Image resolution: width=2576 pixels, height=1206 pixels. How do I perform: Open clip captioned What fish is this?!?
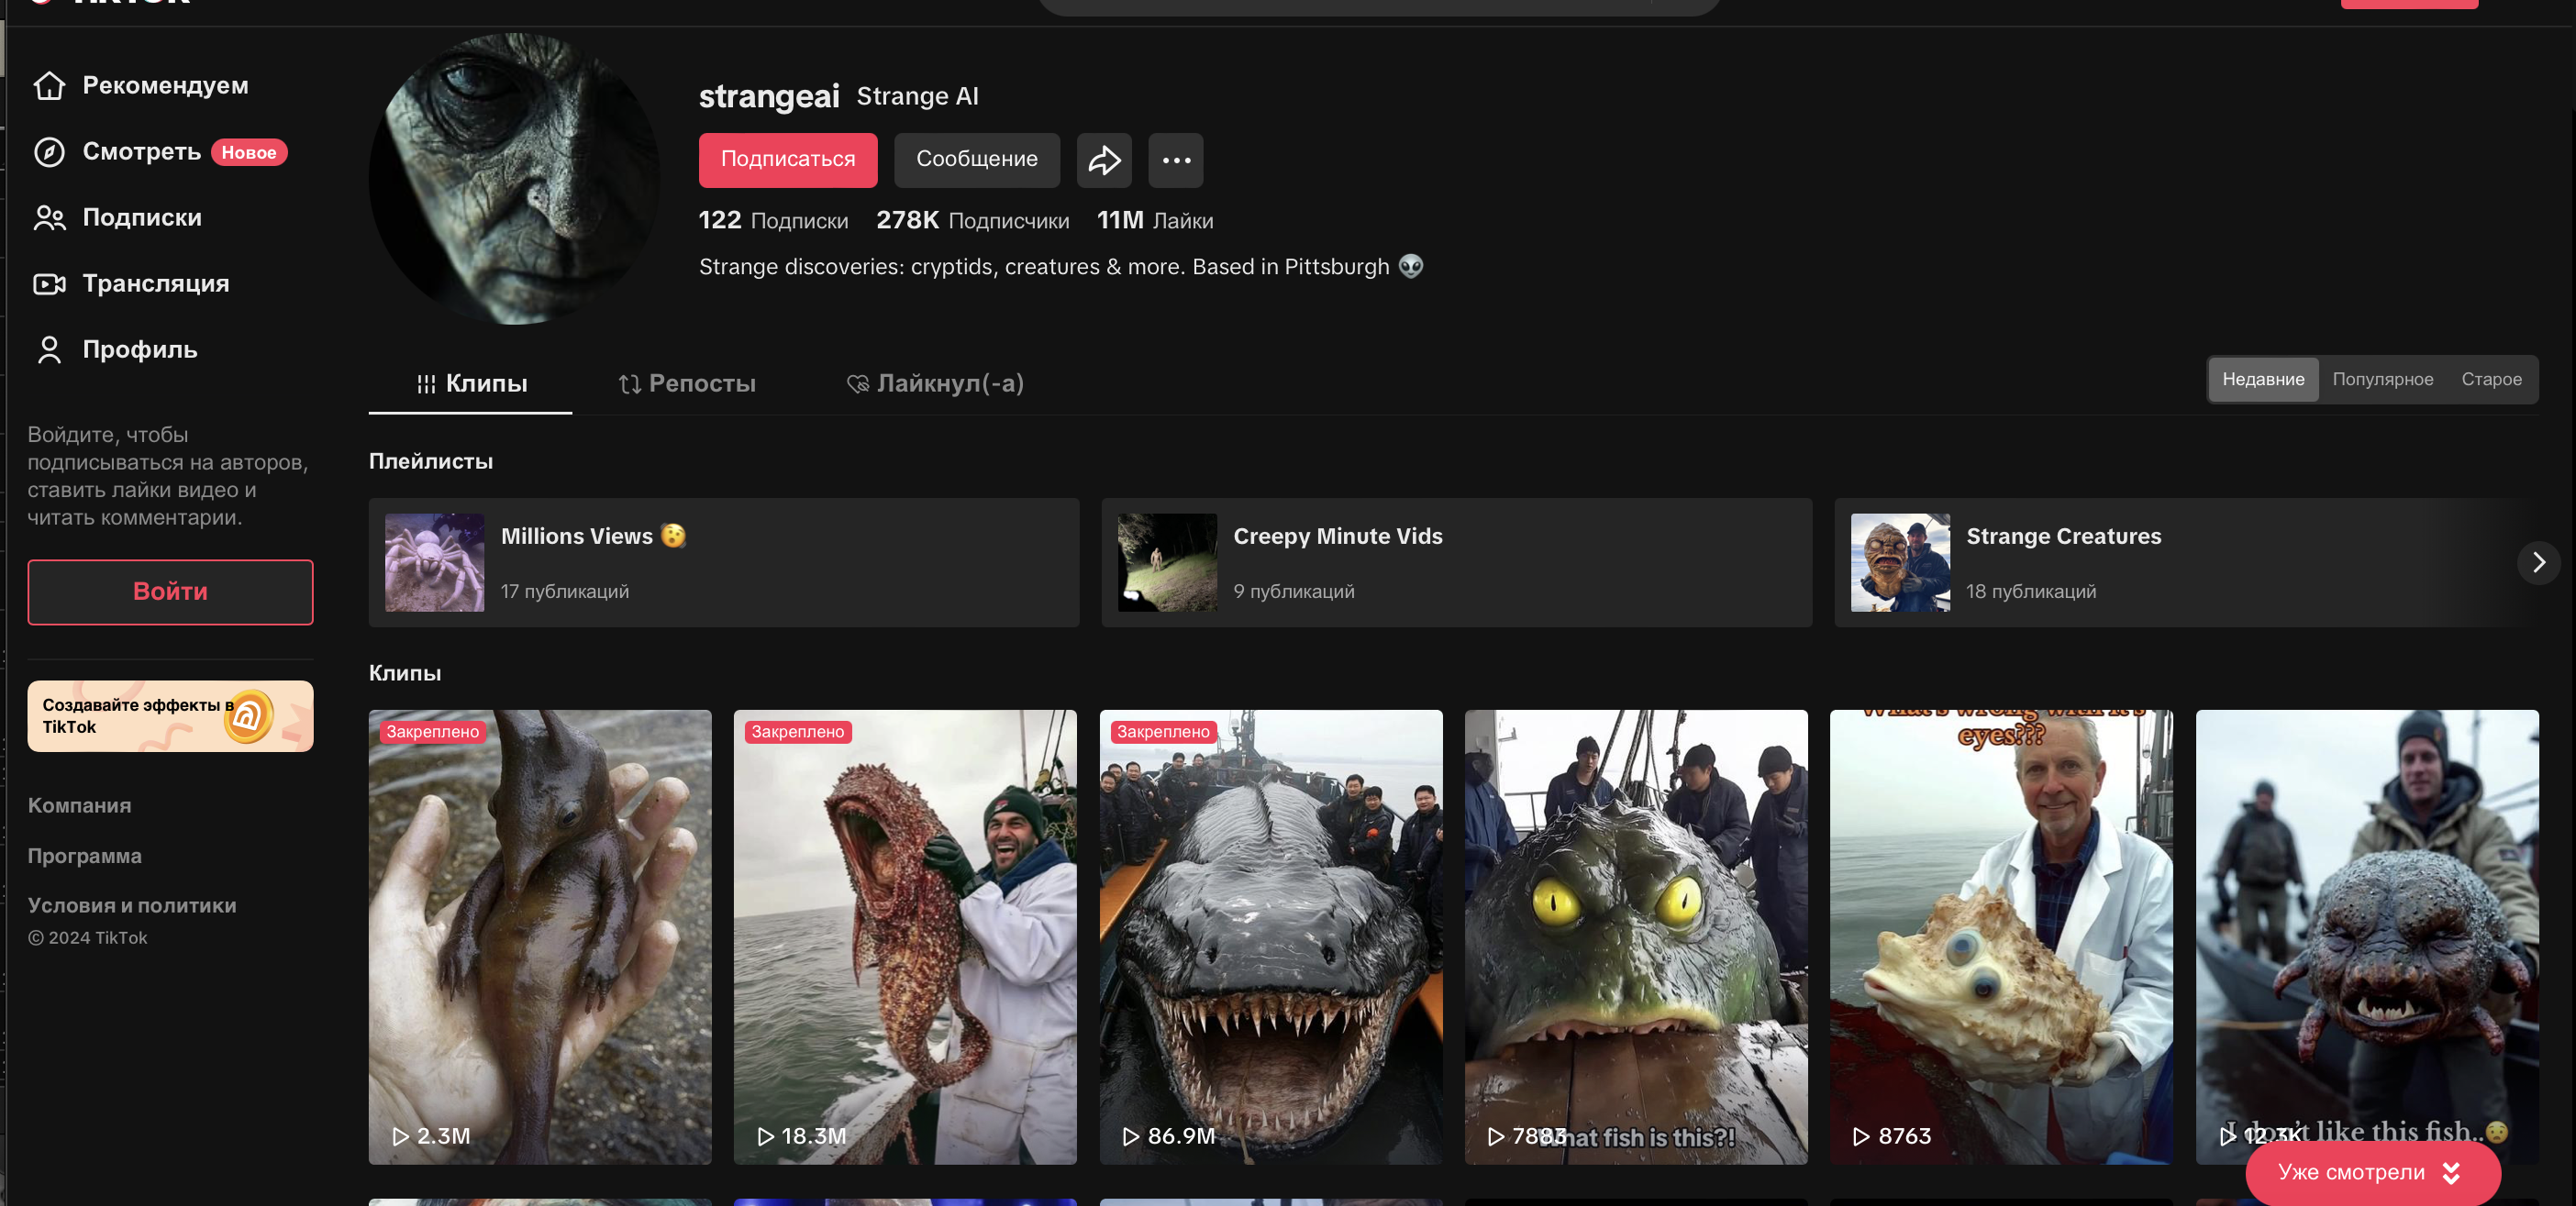1636,937
